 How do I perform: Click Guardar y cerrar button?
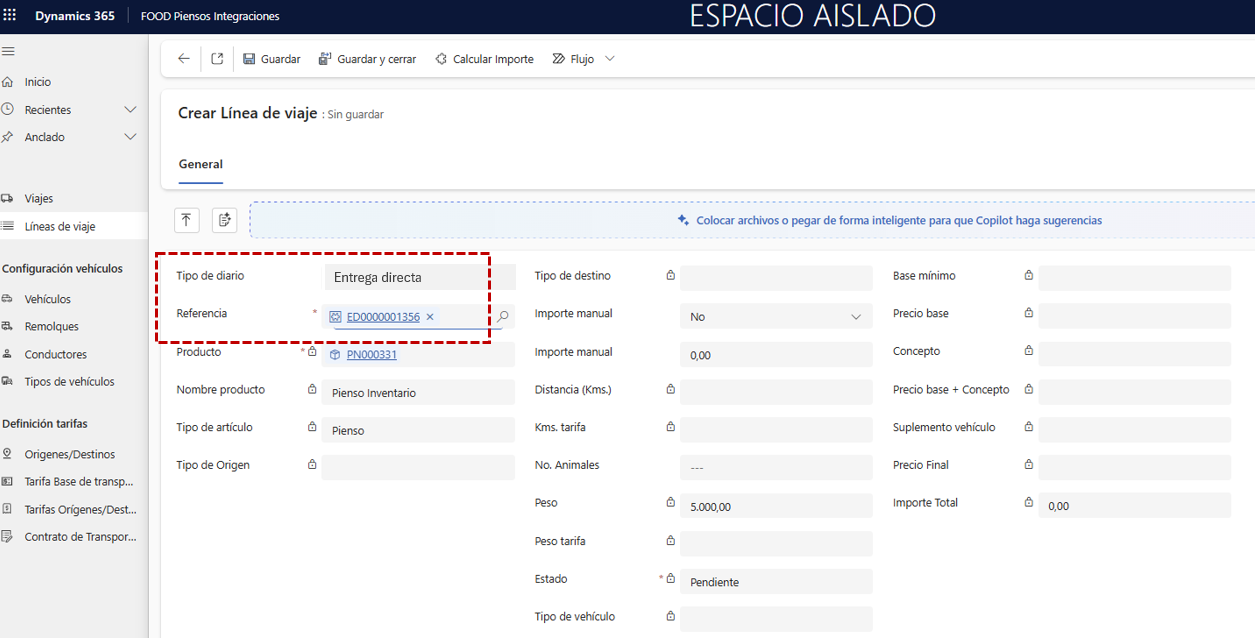(367, 59)
